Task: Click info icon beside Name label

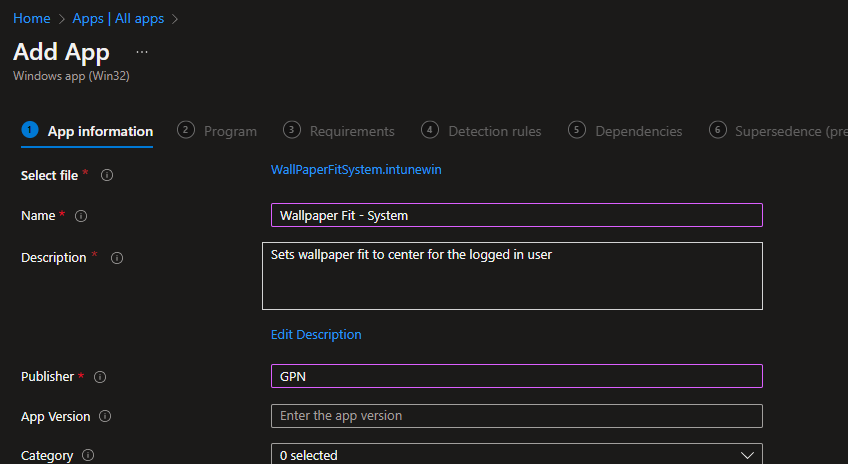Action: [x=82, y=216]
